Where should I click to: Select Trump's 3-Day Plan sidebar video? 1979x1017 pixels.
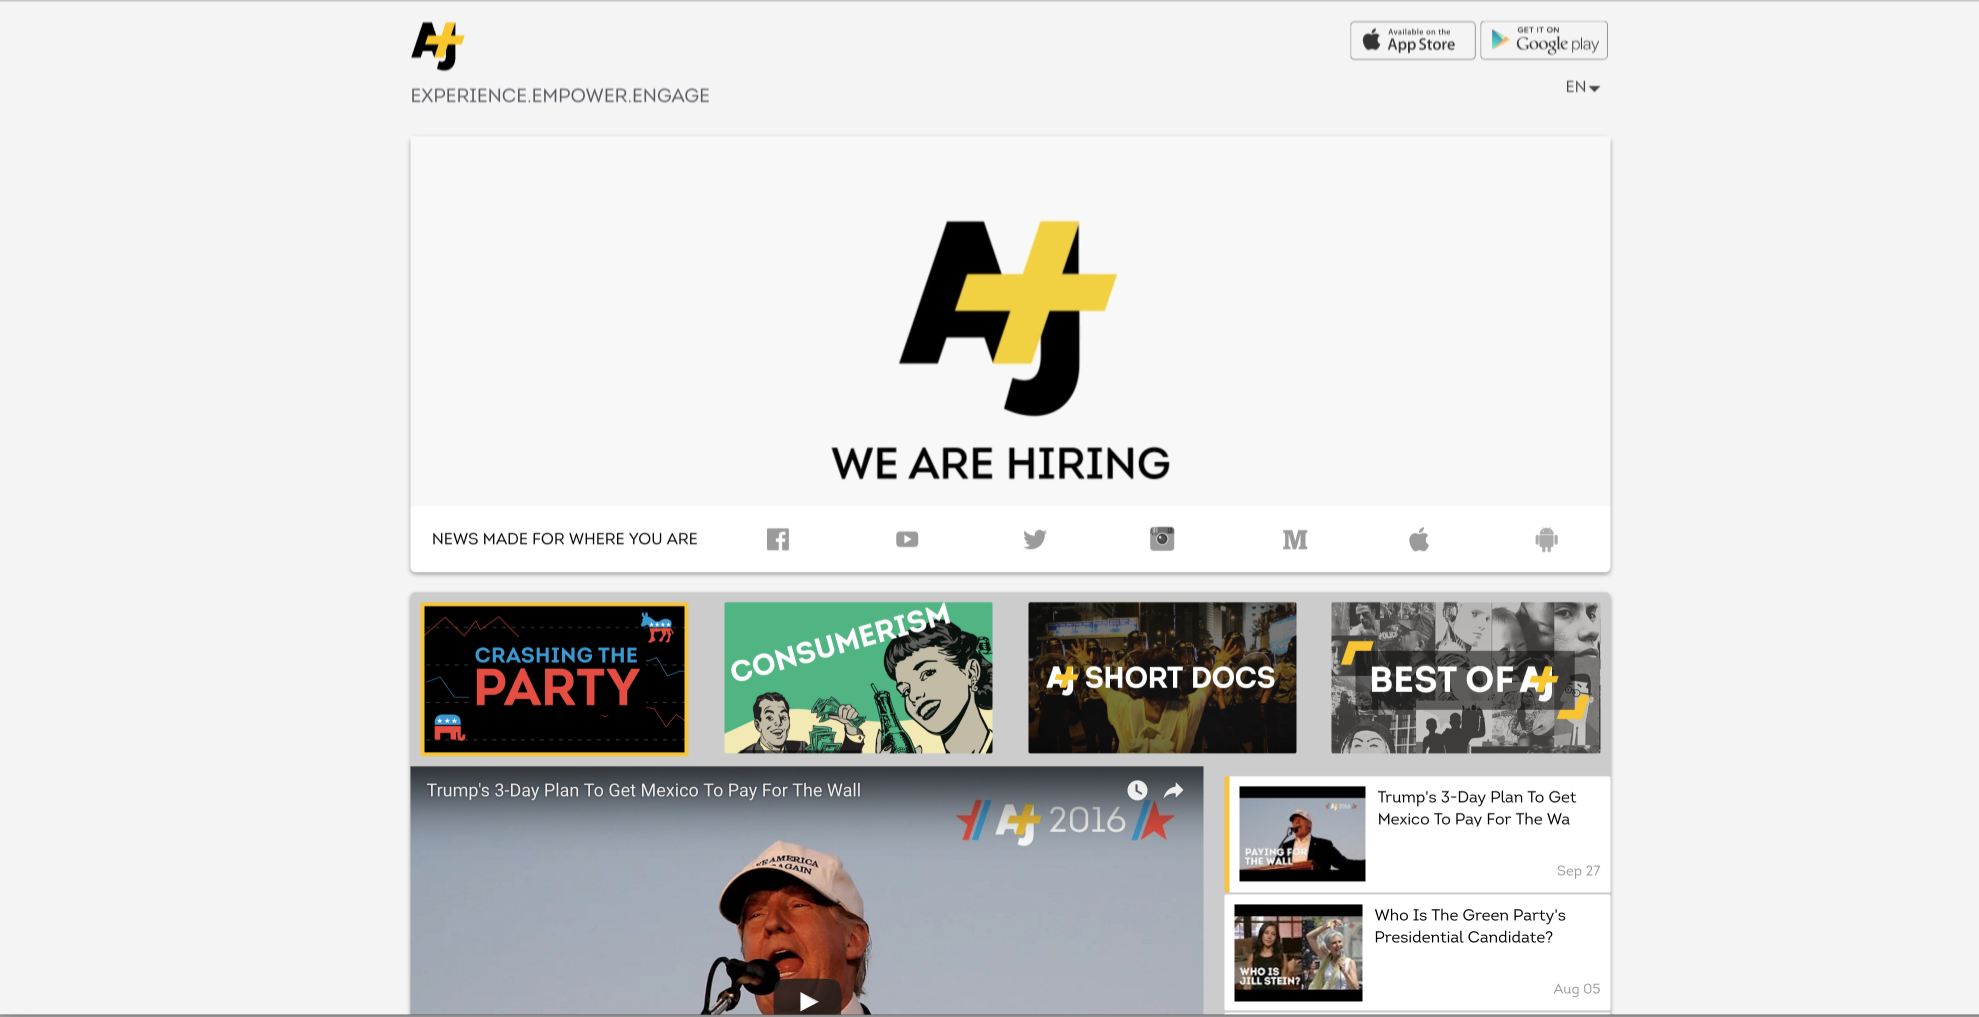pos(1418,834)
